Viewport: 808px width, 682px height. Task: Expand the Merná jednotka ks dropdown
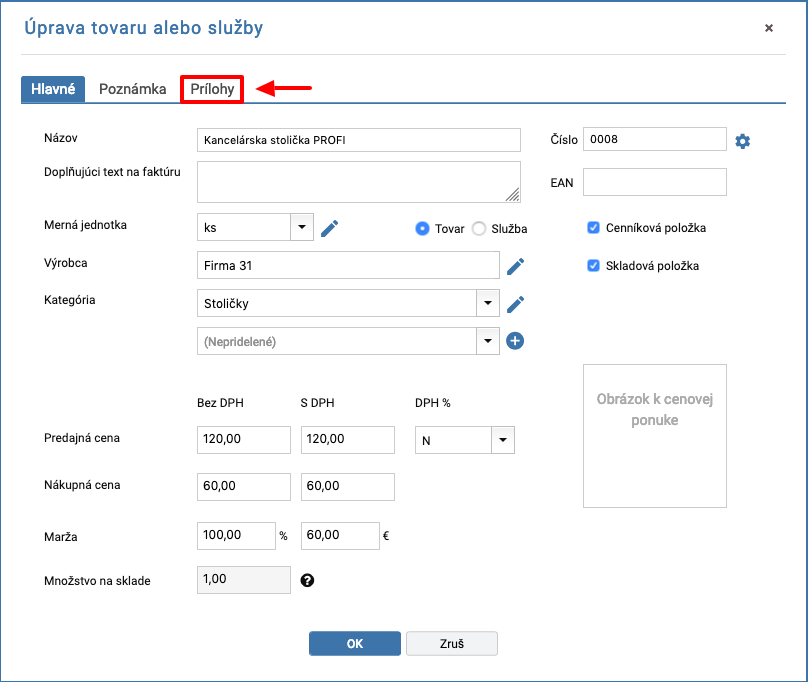click(302, 227)
